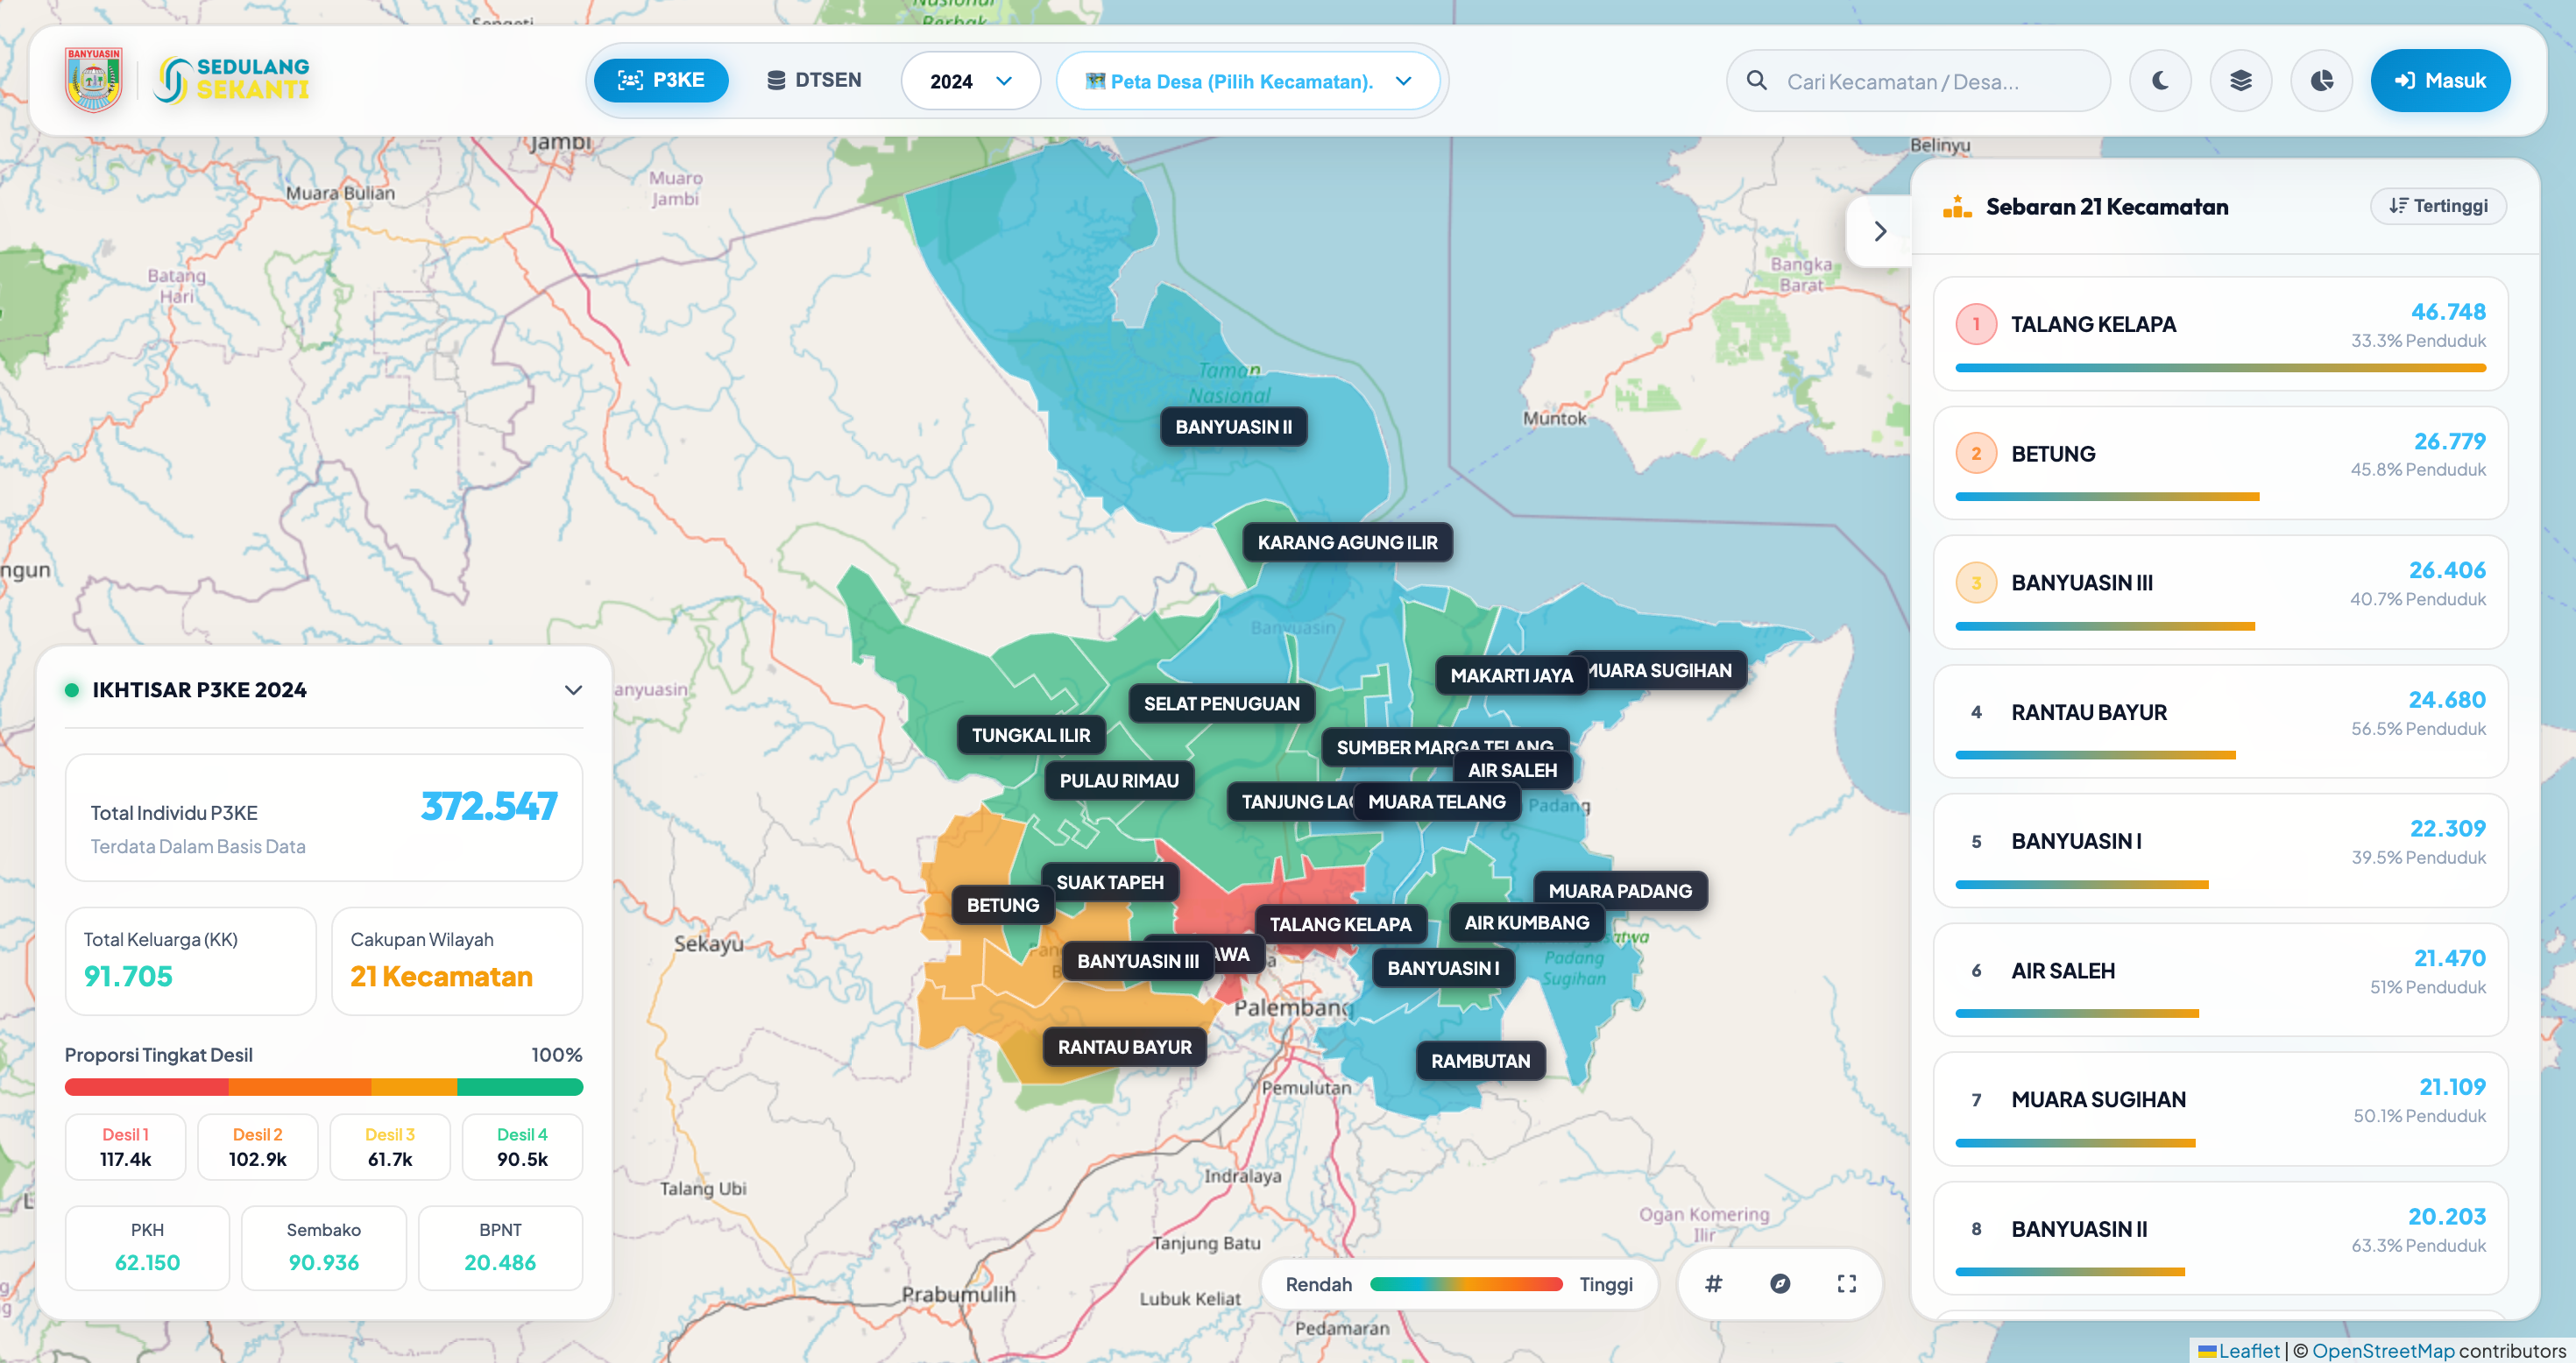Click the BPNT 20.486 card
Viewport: 2576px width, 1363px height.
(x=500, y=1248)
